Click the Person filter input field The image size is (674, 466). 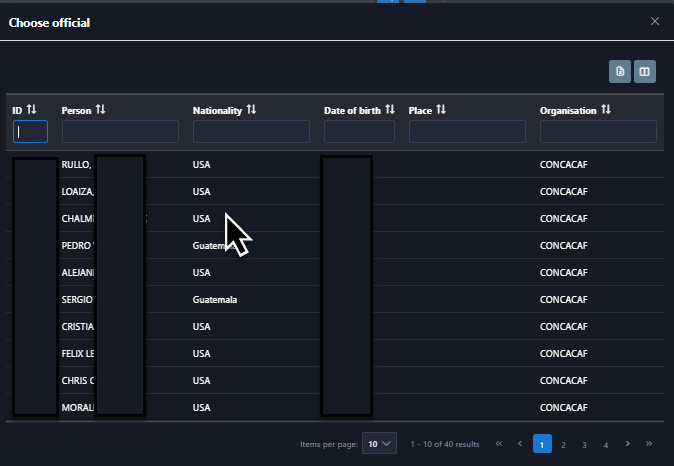(x=120, y=132)
